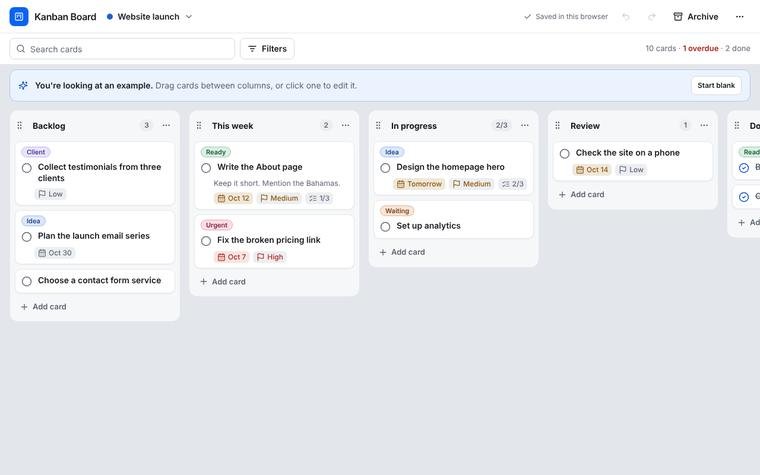Click the Archive button
The width and height of the screenshot is (760, 475).
[696, 17]
